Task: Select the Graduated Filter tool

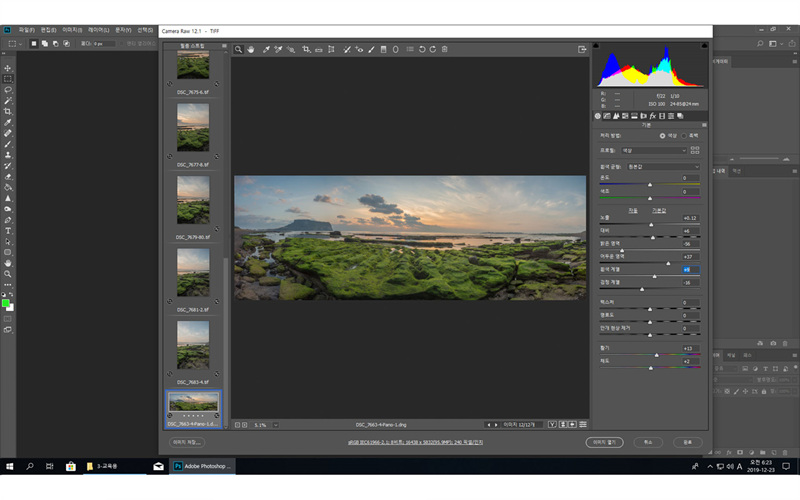Action: (x=383, y=49)
